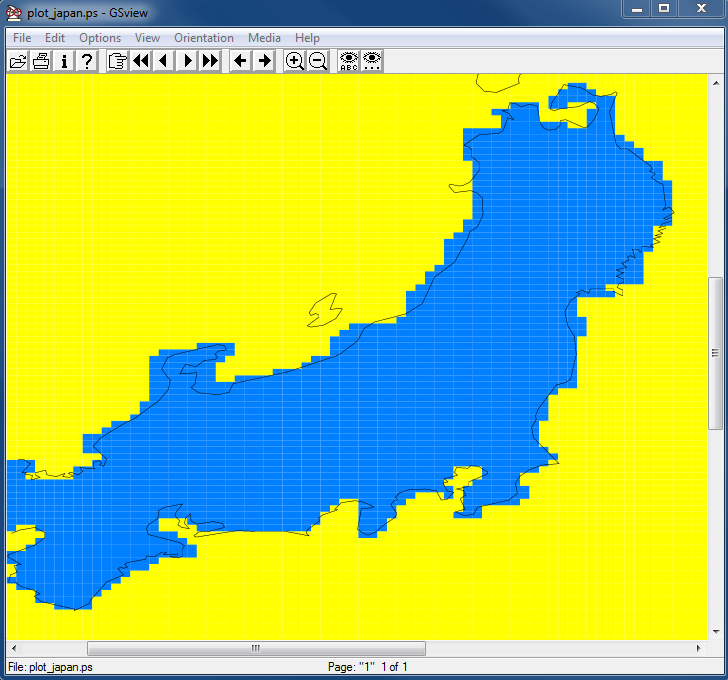Minimize the GSview window
This screenshot has width=728, height=680.
637,8
